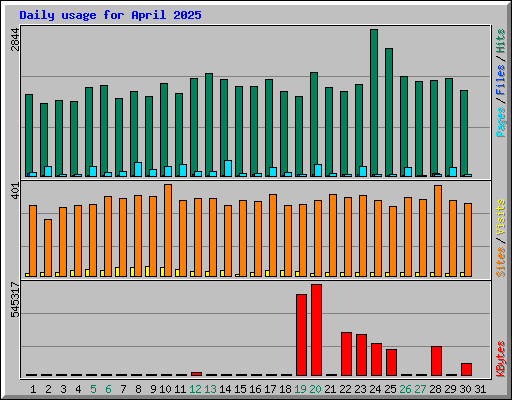Click day label 15 on the x-axis

pyautogui.click(x=240, y=389)
